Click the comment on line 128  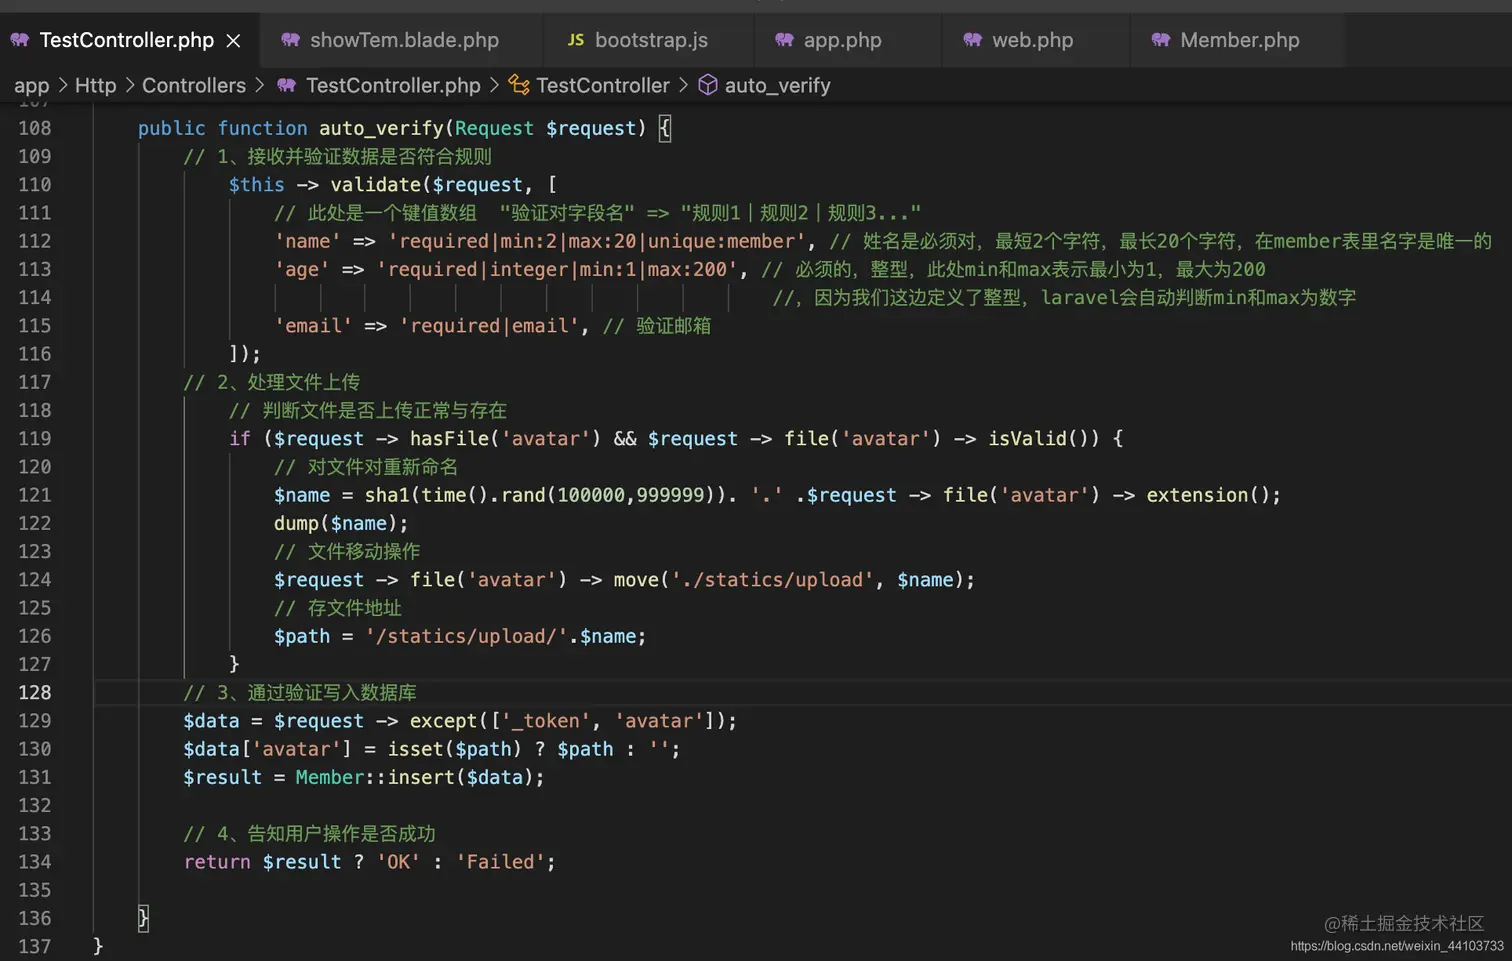[x=300, y=692]
